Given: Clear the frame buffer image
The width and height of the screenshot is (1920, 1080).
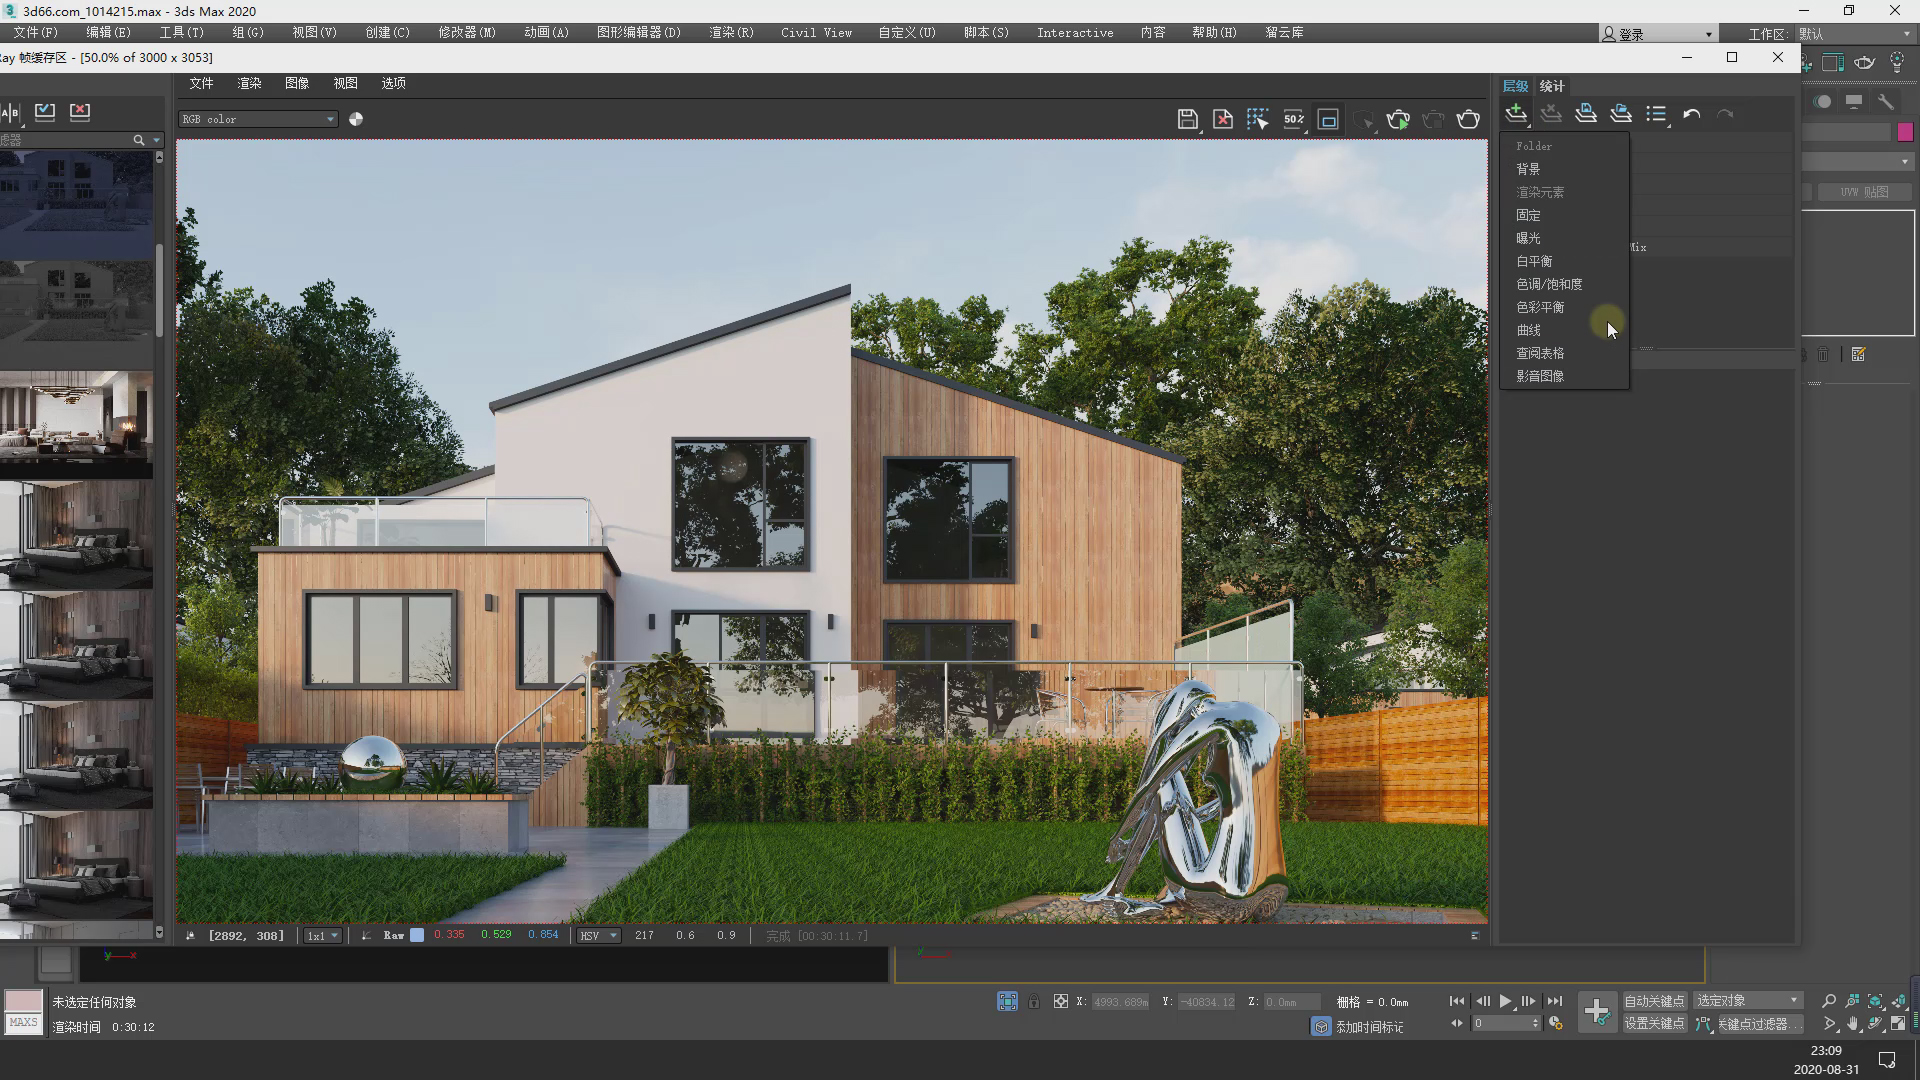Looking at the screenshot, I should click(x=1222, y=120).
